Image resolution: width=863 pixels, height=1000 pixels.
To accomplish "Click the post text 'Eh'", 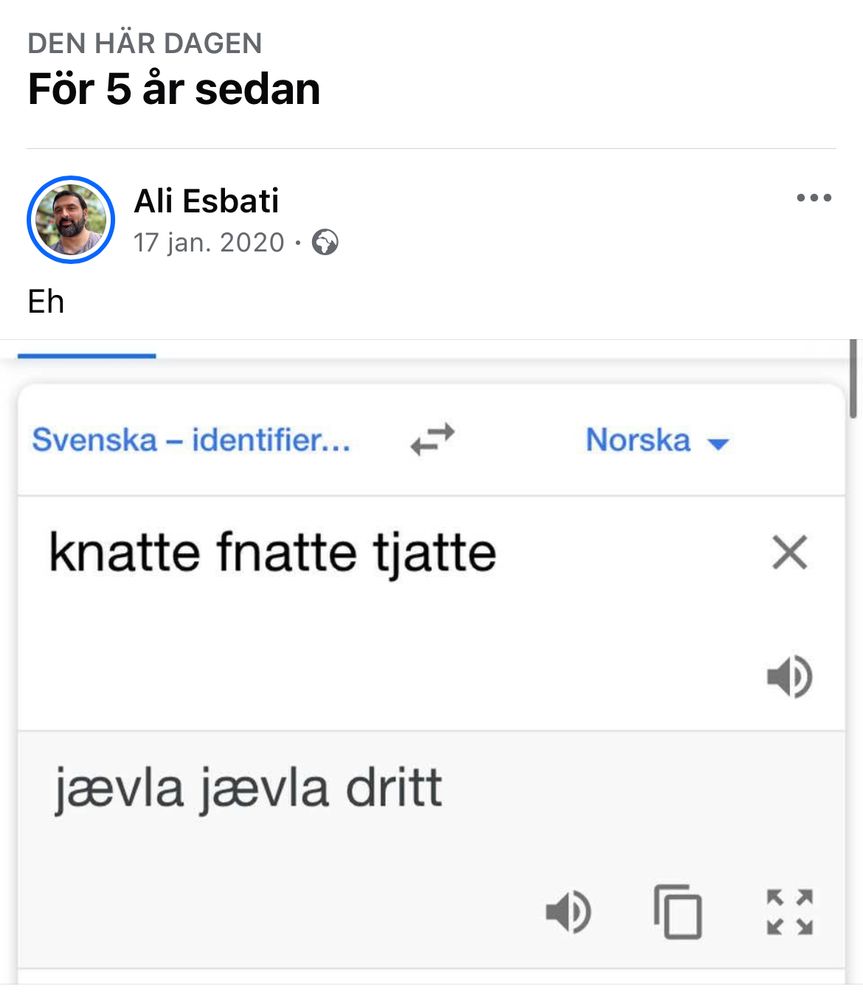I will pyautogui.click(x=45, y=301).
